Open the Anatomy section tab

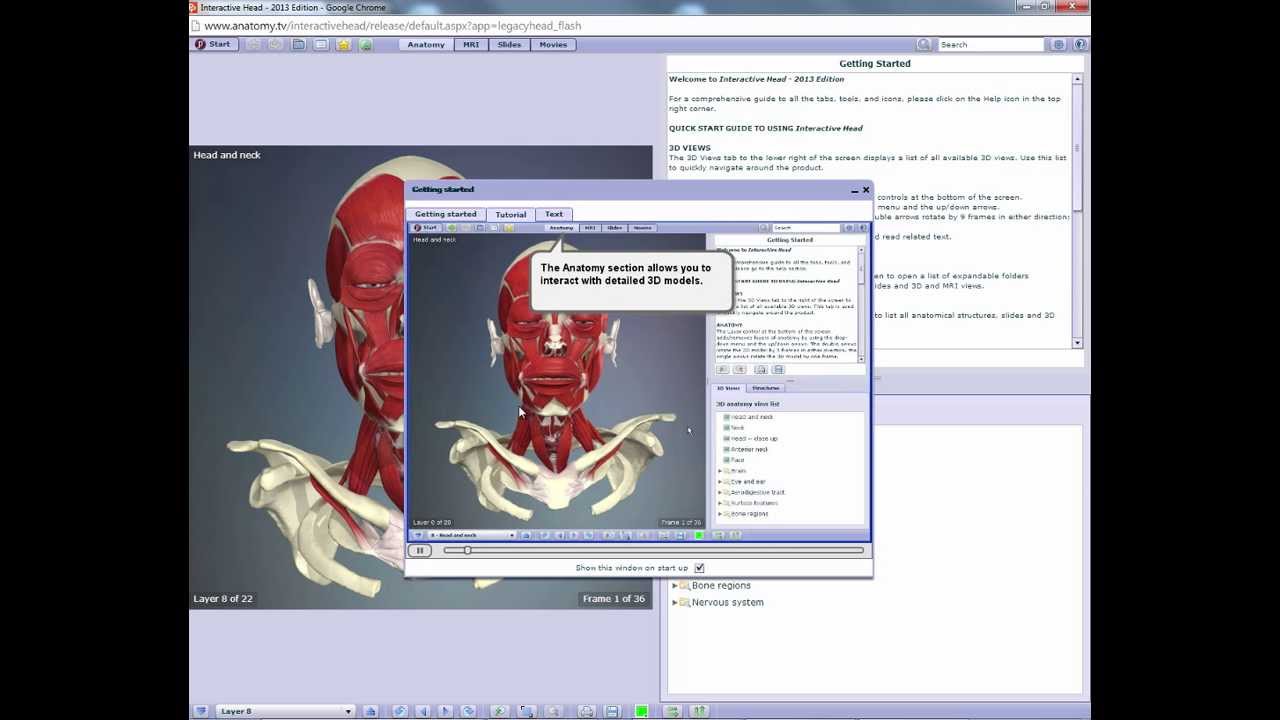pyautogui.click(x=426, y=44)
